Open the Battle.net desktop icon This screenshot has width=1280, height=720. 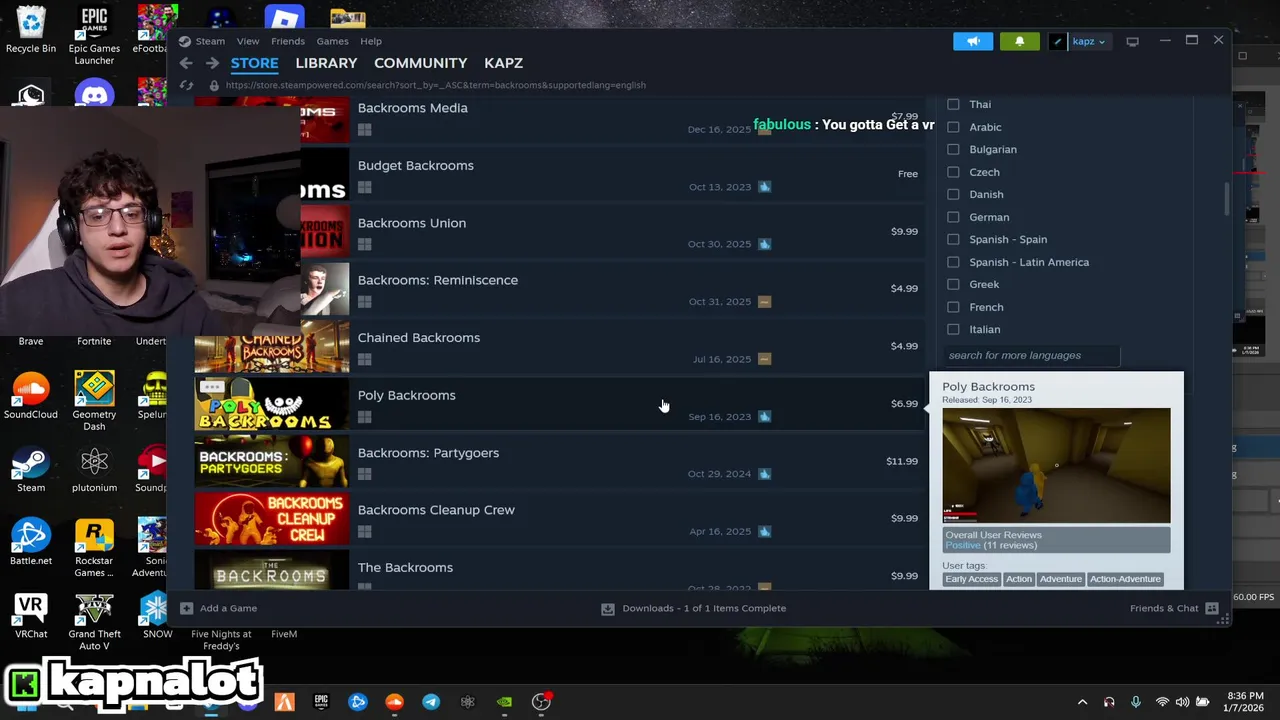click(x=31, y=536)
